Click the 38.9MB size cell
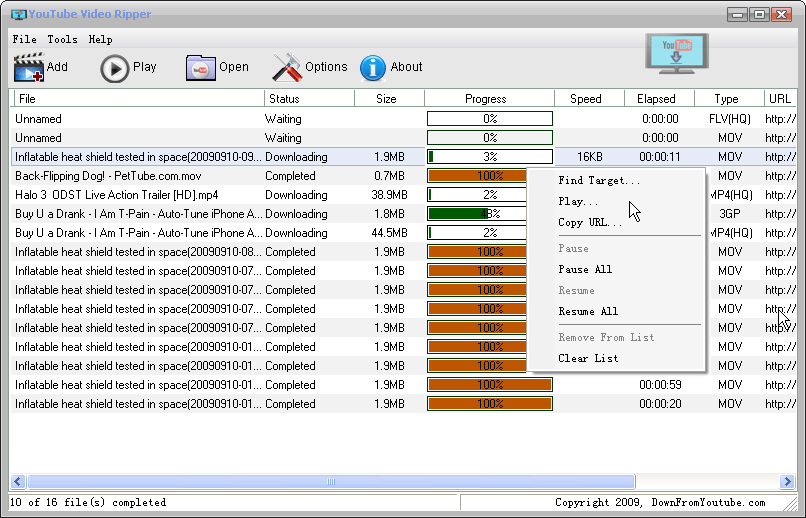806x518 pixels. click(x=389, y=195)
